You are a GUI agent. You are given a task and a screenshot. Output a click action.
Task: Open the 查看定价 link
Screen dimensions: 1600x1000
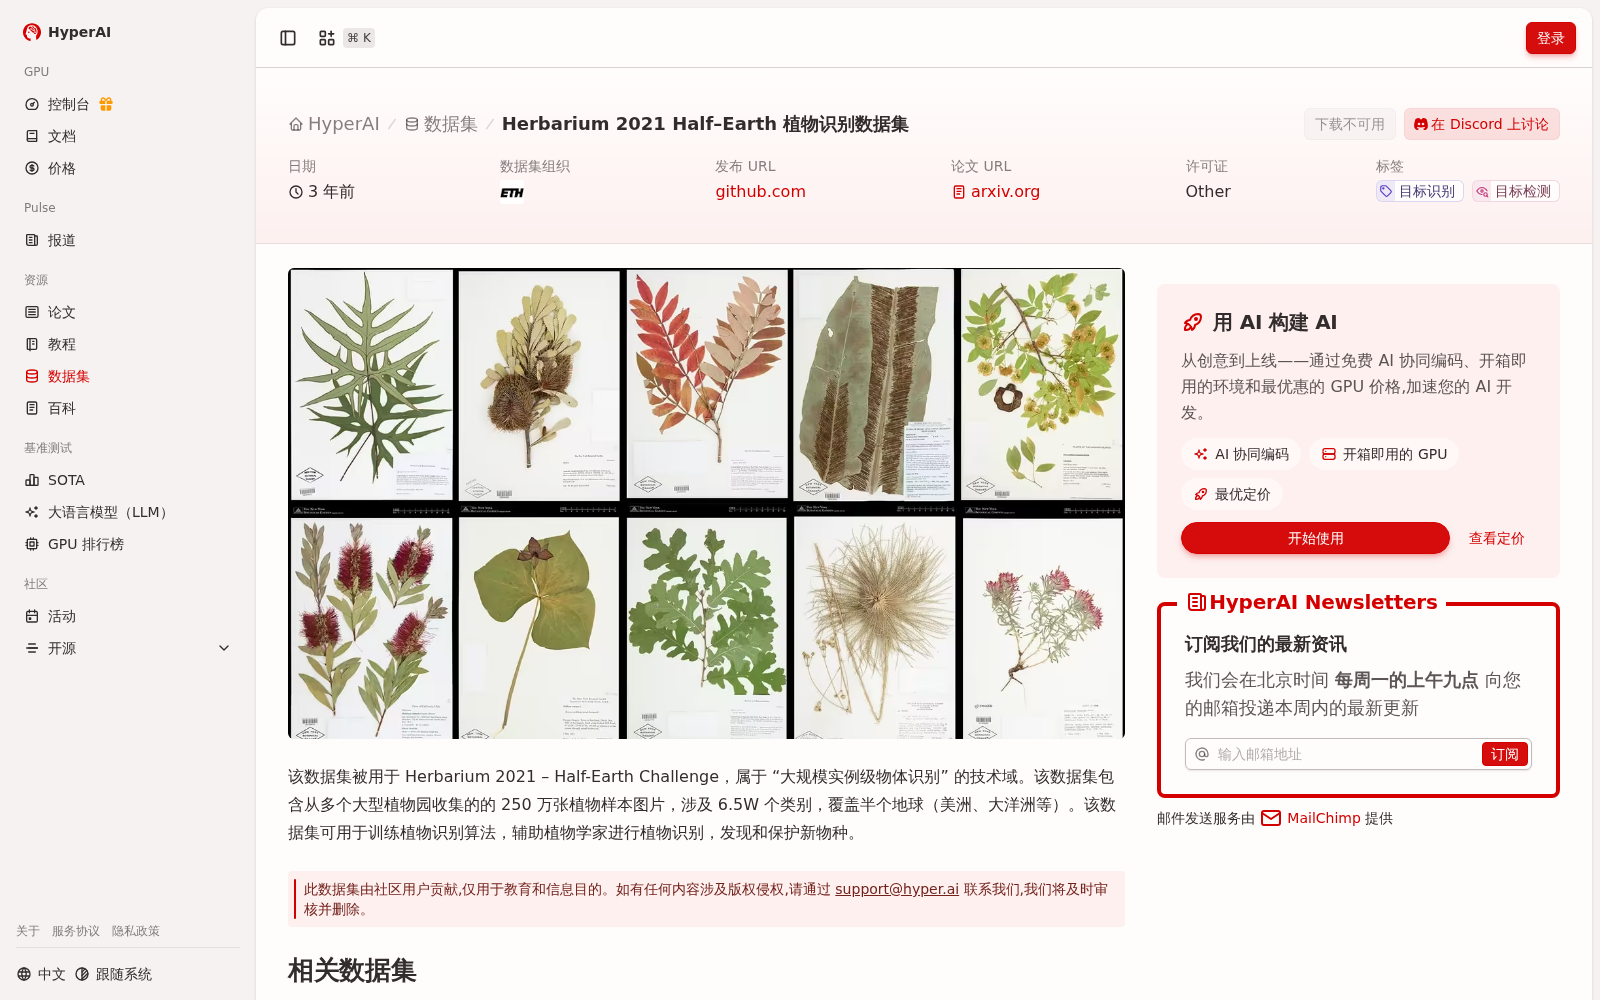tap(1496, 538)
